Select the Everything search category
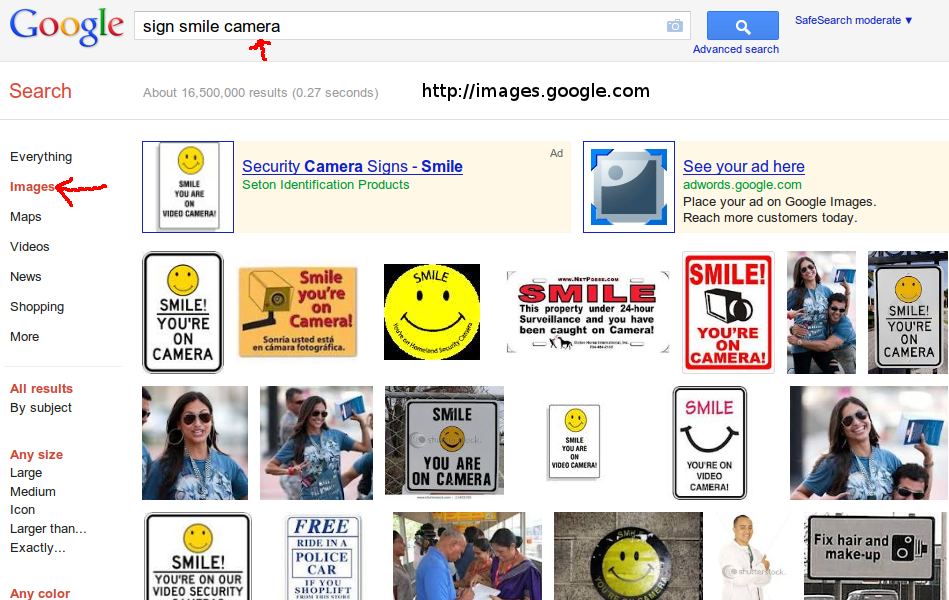Image resolution: width=949 pixels, height=600 pixels. tap(41, 157)
